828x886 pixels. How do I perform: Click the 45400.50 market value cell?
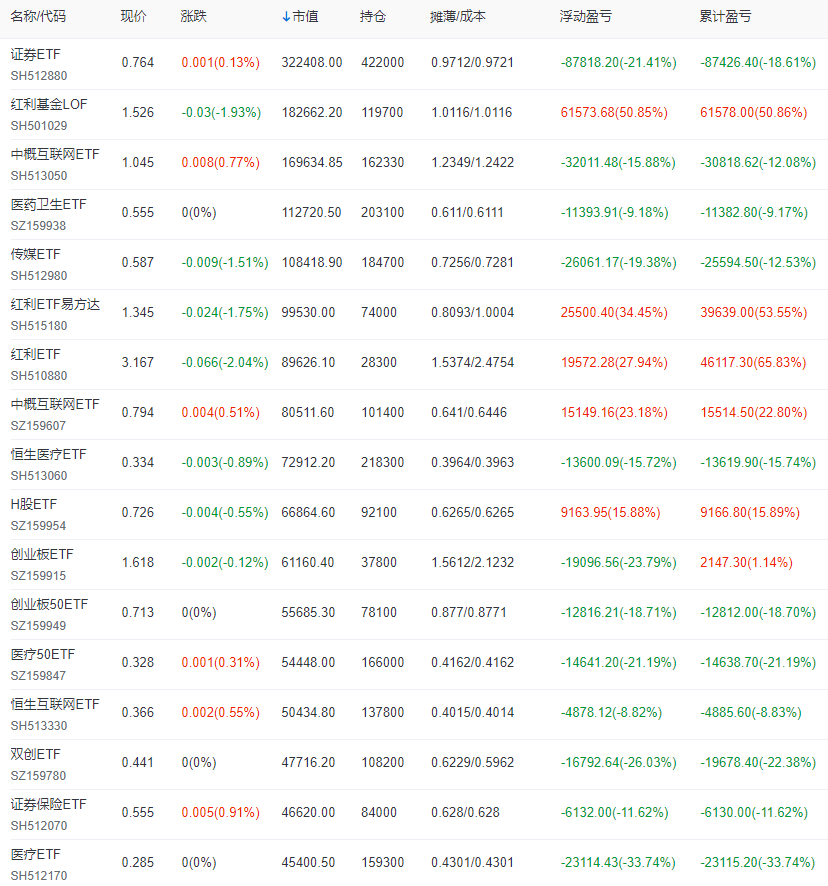pos(308,862)
